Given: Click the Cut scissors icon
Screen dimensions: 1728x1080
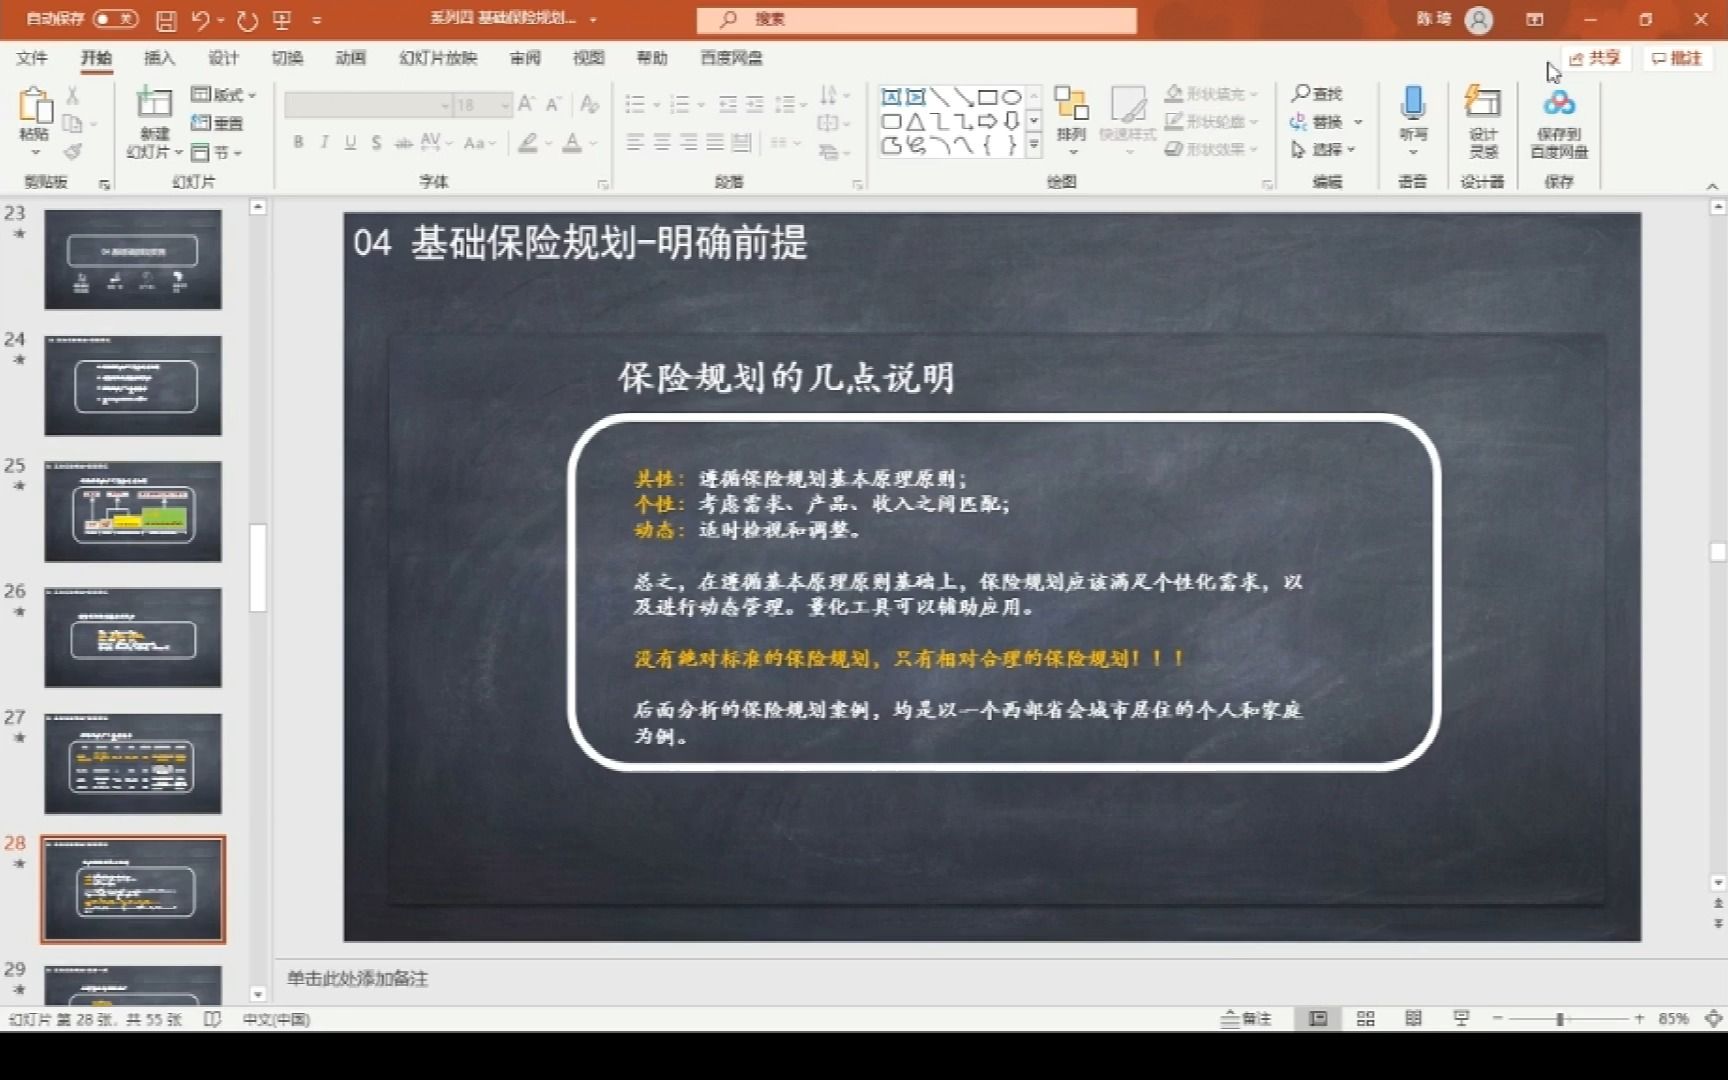Looking at the screenshot, I should click(x=72, y=95).
